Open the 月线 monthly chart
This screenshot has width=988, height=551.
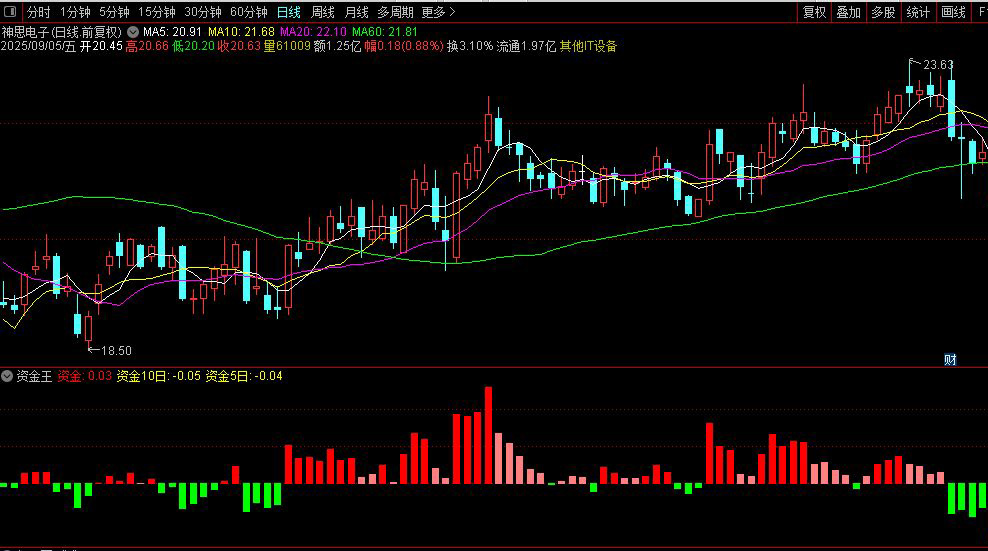coord(356,12)
